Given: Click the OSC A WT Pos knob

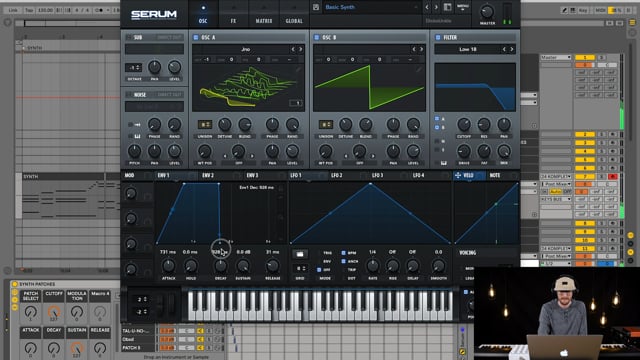Looking at the screenshot, I should tap(204, 151).
